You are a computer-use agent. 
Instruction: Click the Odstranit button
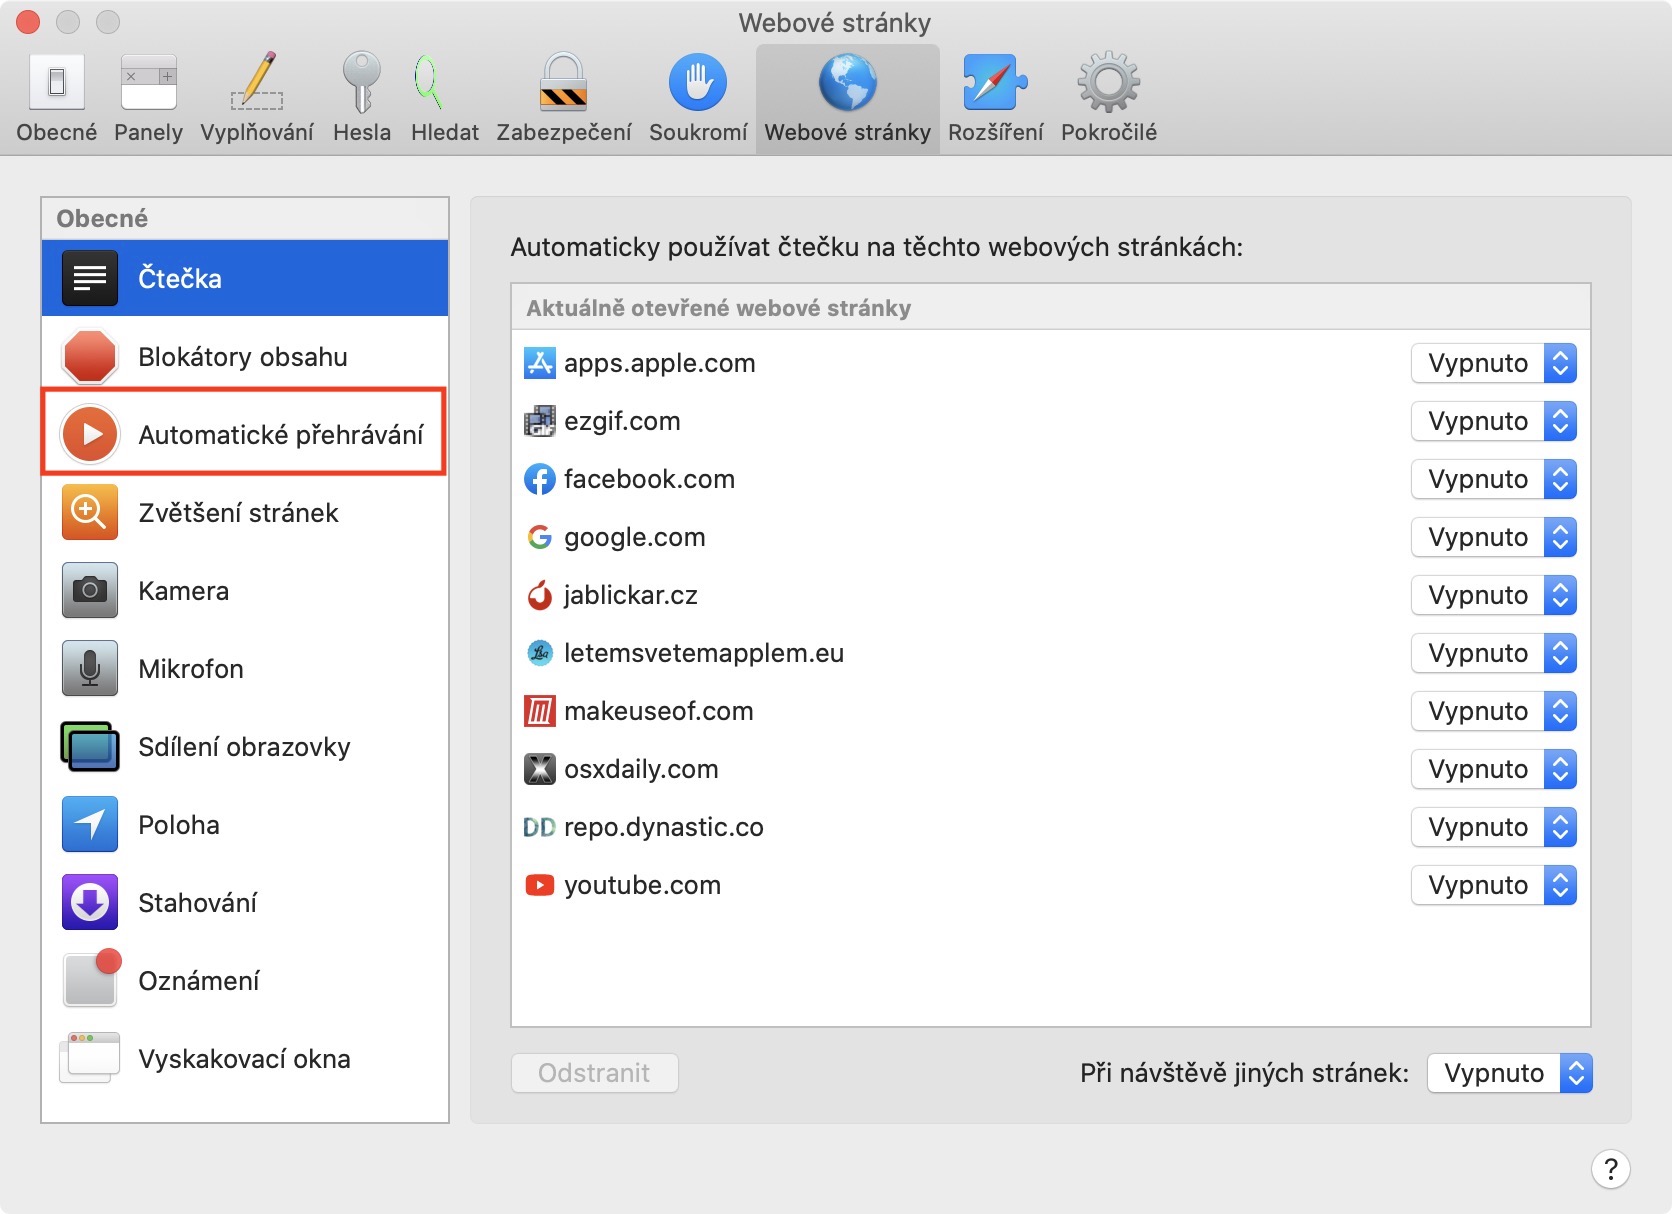594,1073
